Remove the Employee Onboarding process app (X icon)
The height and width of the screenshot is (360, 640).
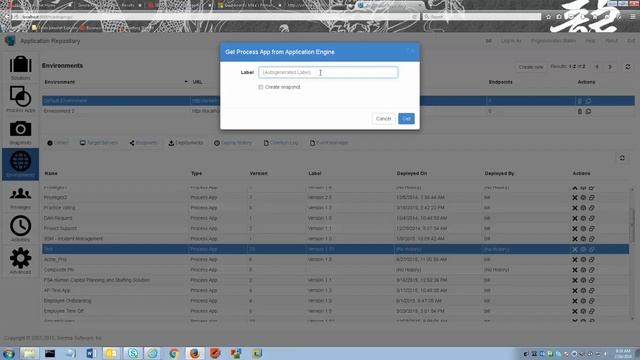575,301
